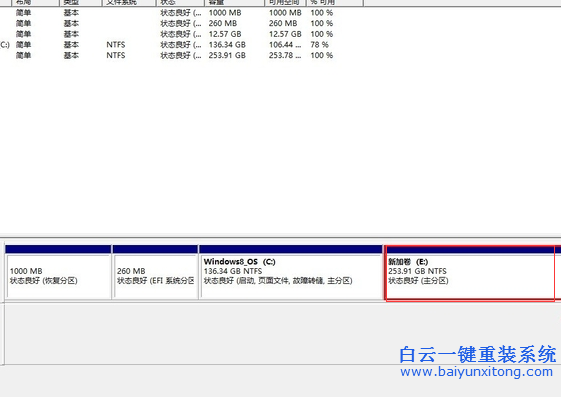This screenshot has width=561, height=397.
Task: Click 基本 type cell in 136.34 GB row
Action: (x=71, y=45)
